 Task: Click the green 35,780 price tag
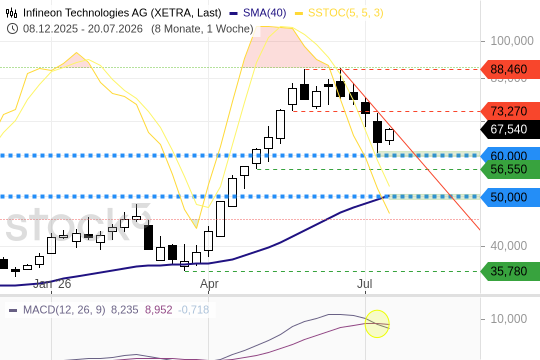[510, 271]
